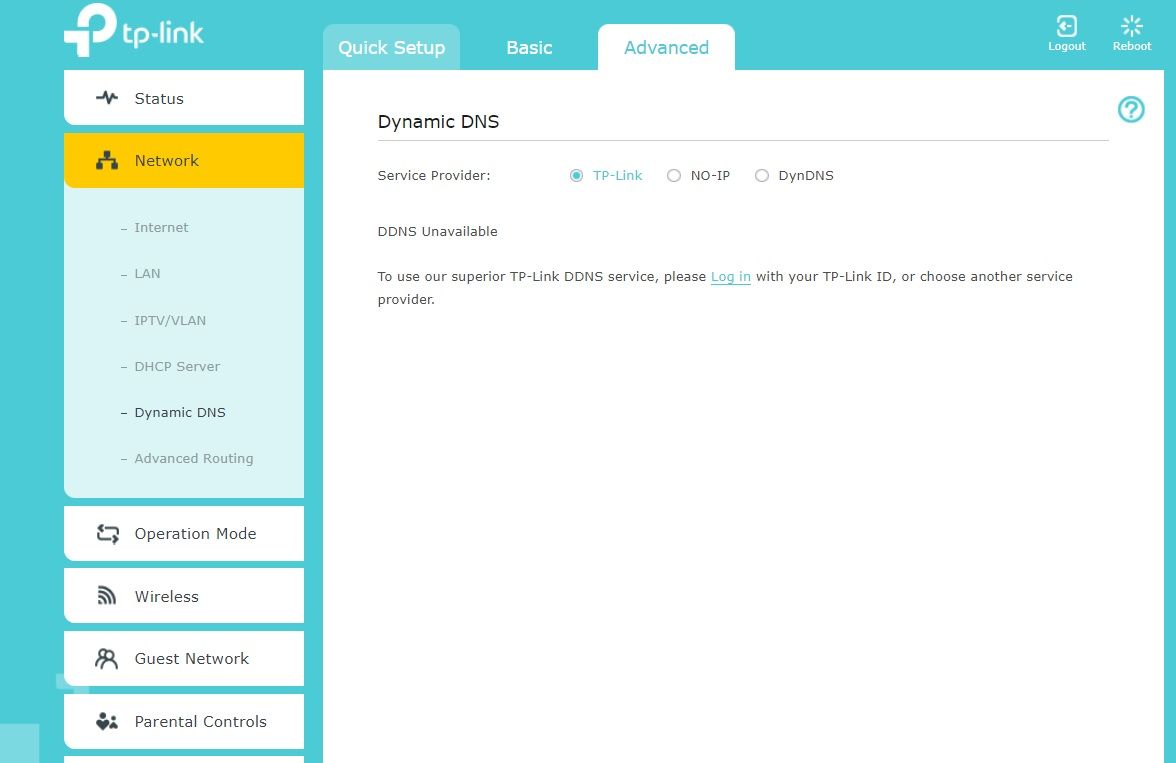Click the Logout icon
This screenshot has height=763, width=1176.
coord(1066,26)
